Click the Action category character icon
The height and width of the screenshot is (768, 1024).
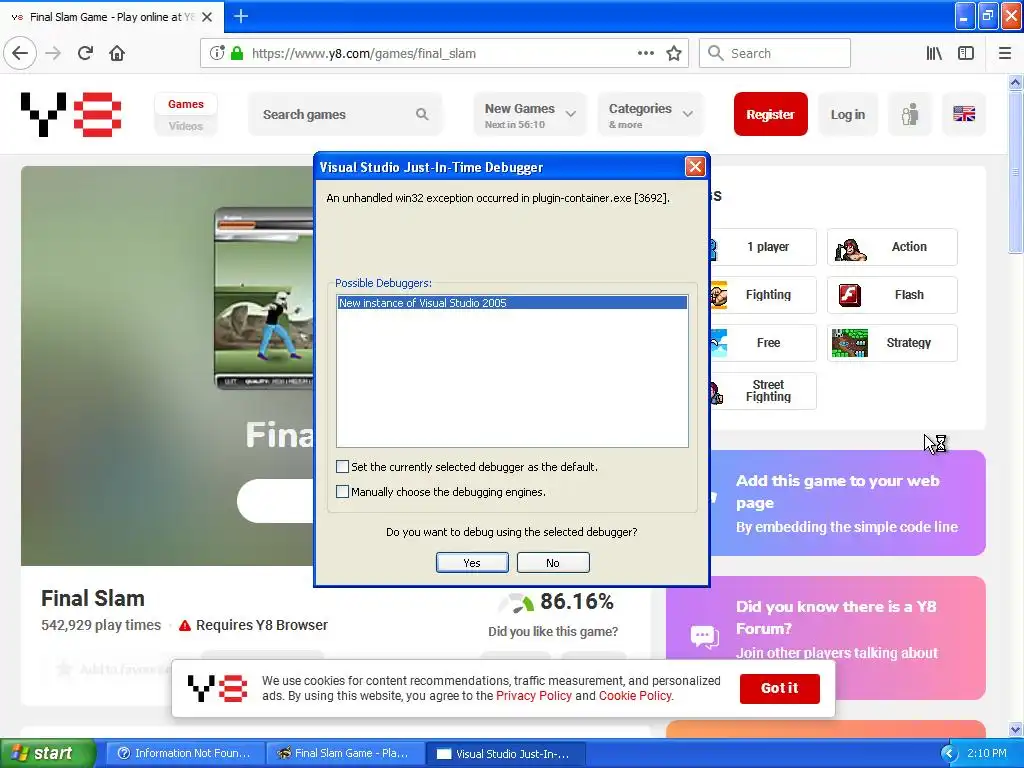pos(850,248)
